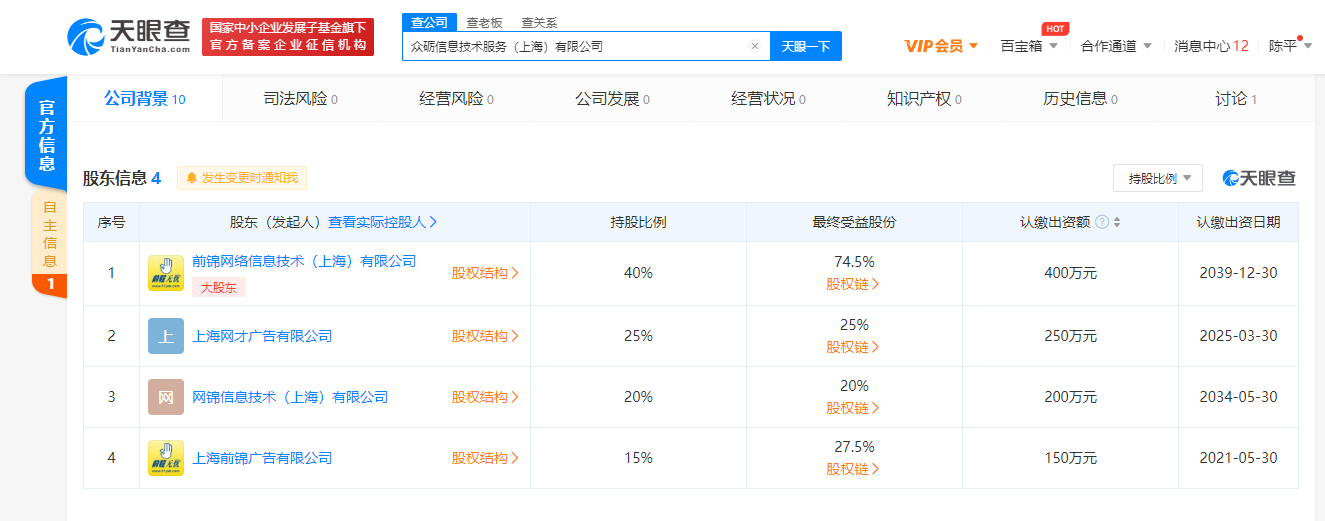
Task: Open 查看实际控股人 link
Action: click(x=383, y=222)
